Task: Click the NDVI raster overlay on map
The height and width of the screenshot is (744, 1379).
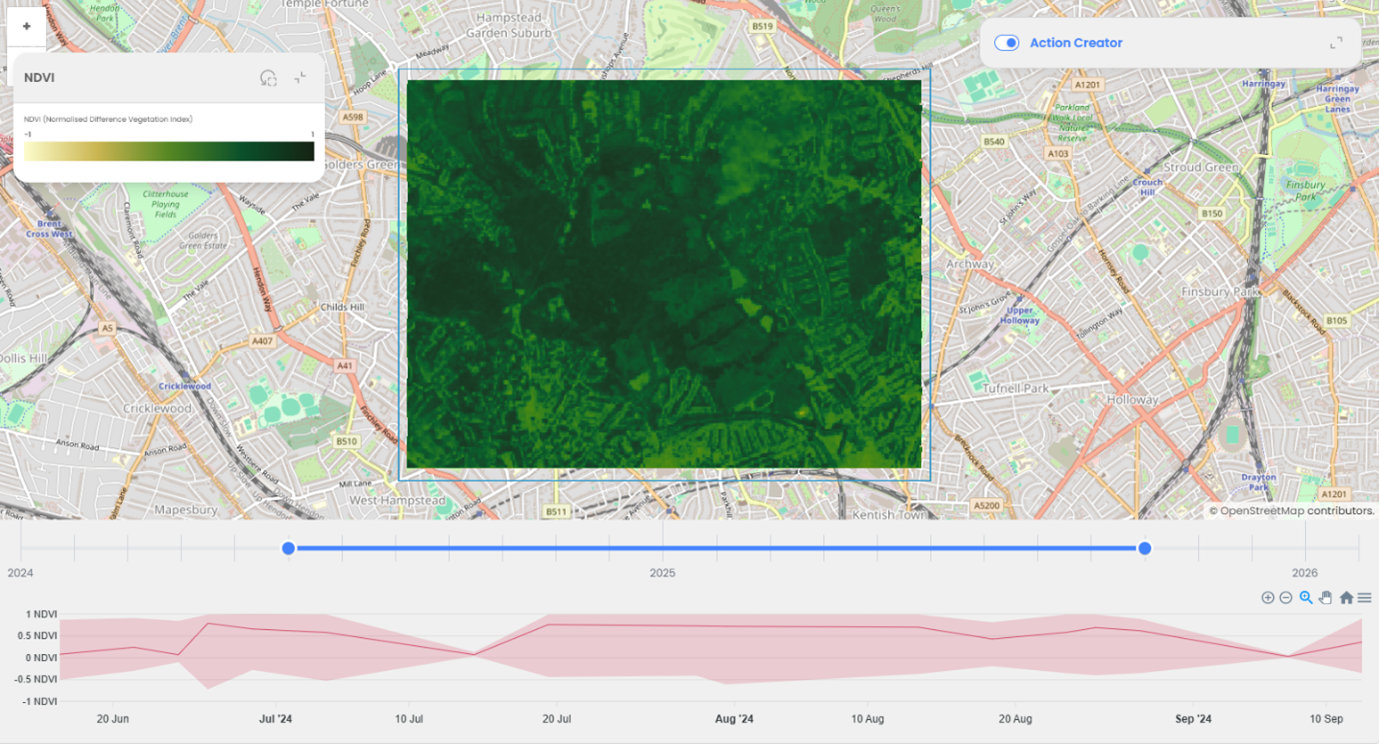Action: coord(664,274)
